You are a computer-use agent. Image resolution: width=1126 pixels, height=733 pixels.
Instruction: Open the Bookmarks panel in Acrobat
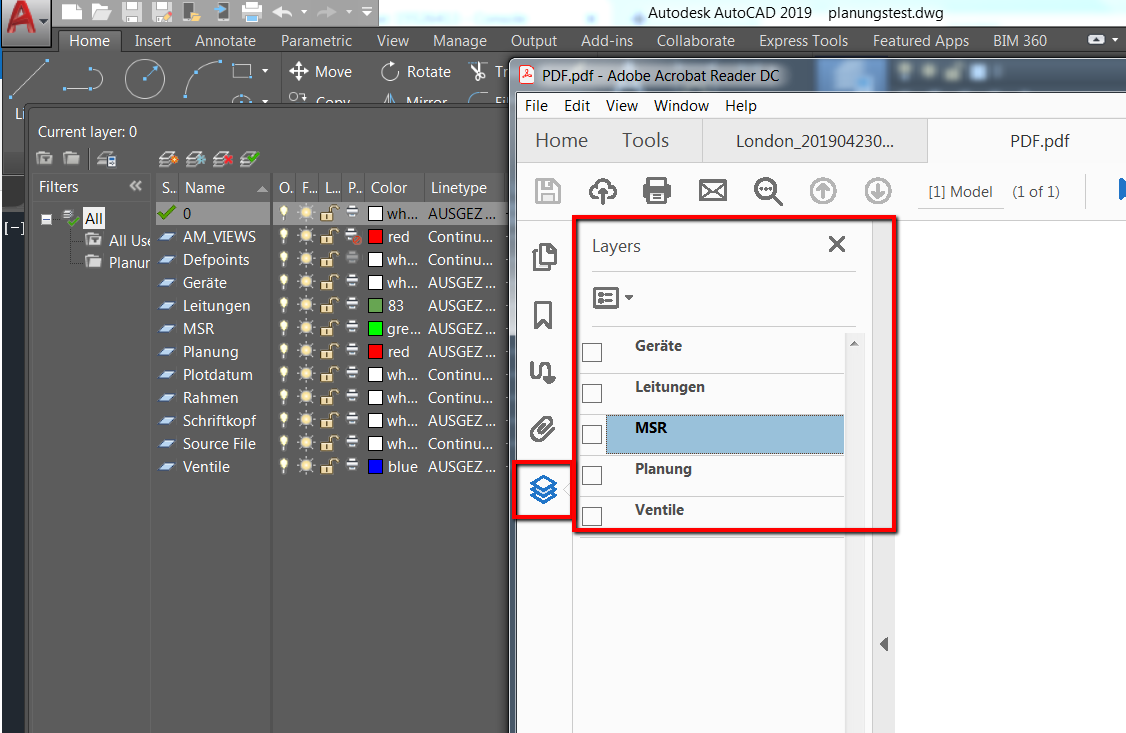coord(543,314)
